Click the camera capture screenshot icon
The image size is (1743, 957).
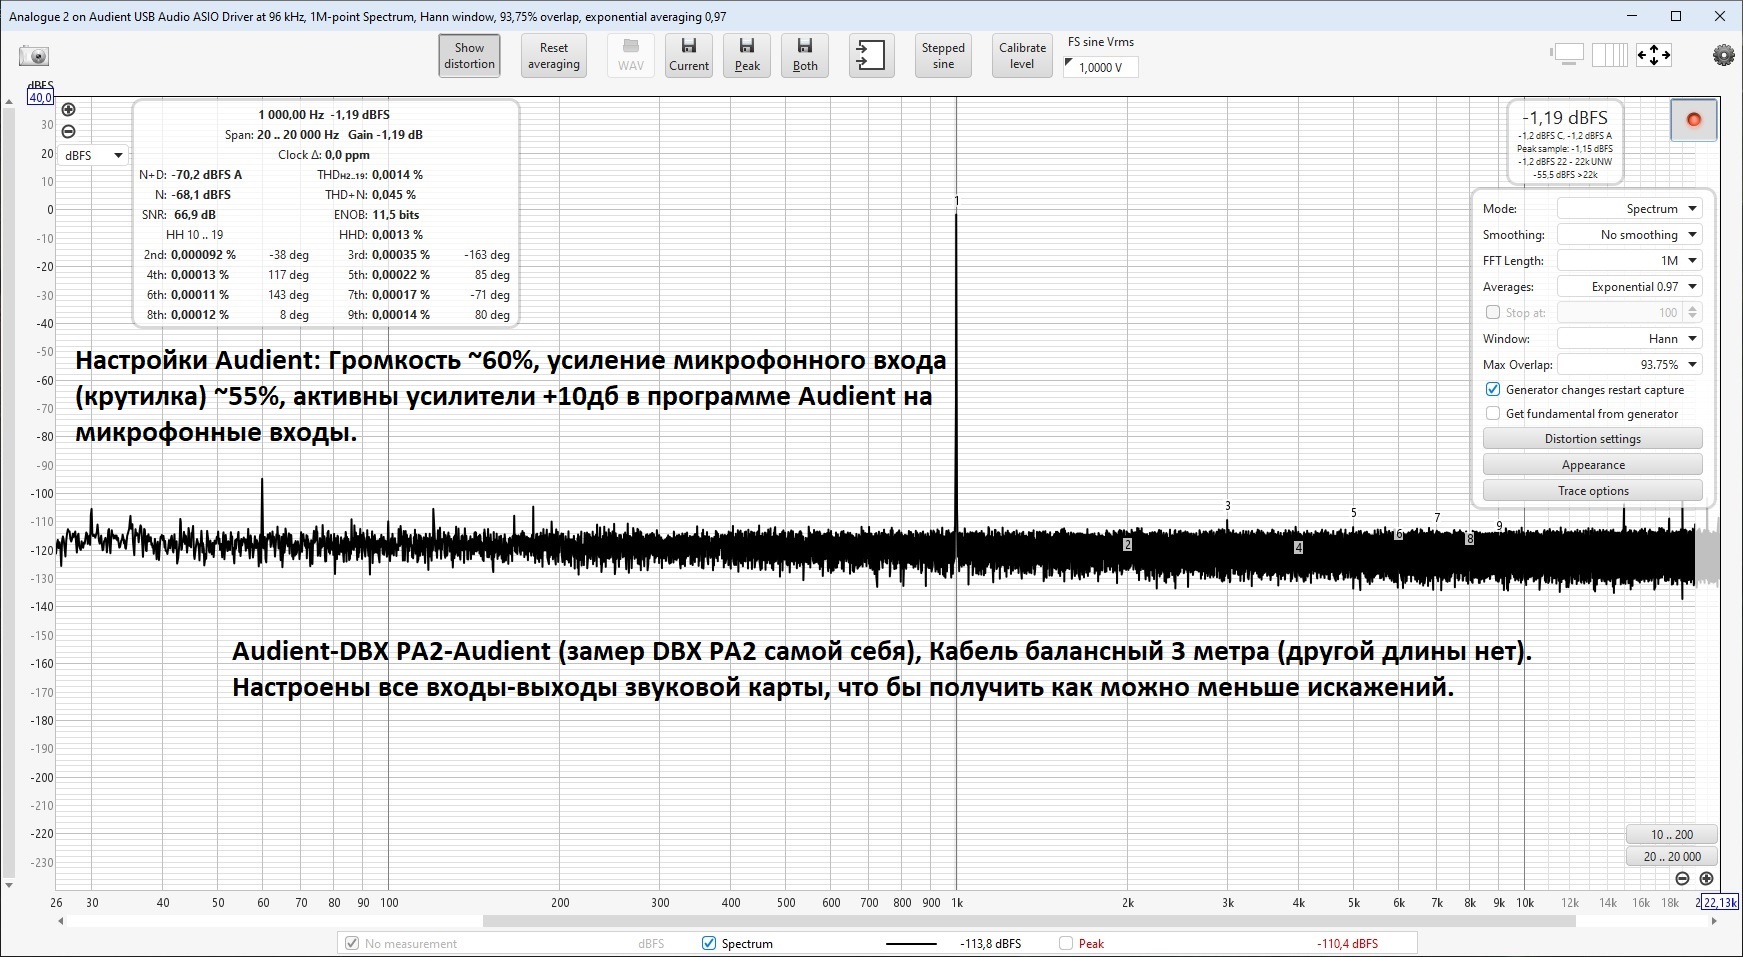(x=34, y=57)
